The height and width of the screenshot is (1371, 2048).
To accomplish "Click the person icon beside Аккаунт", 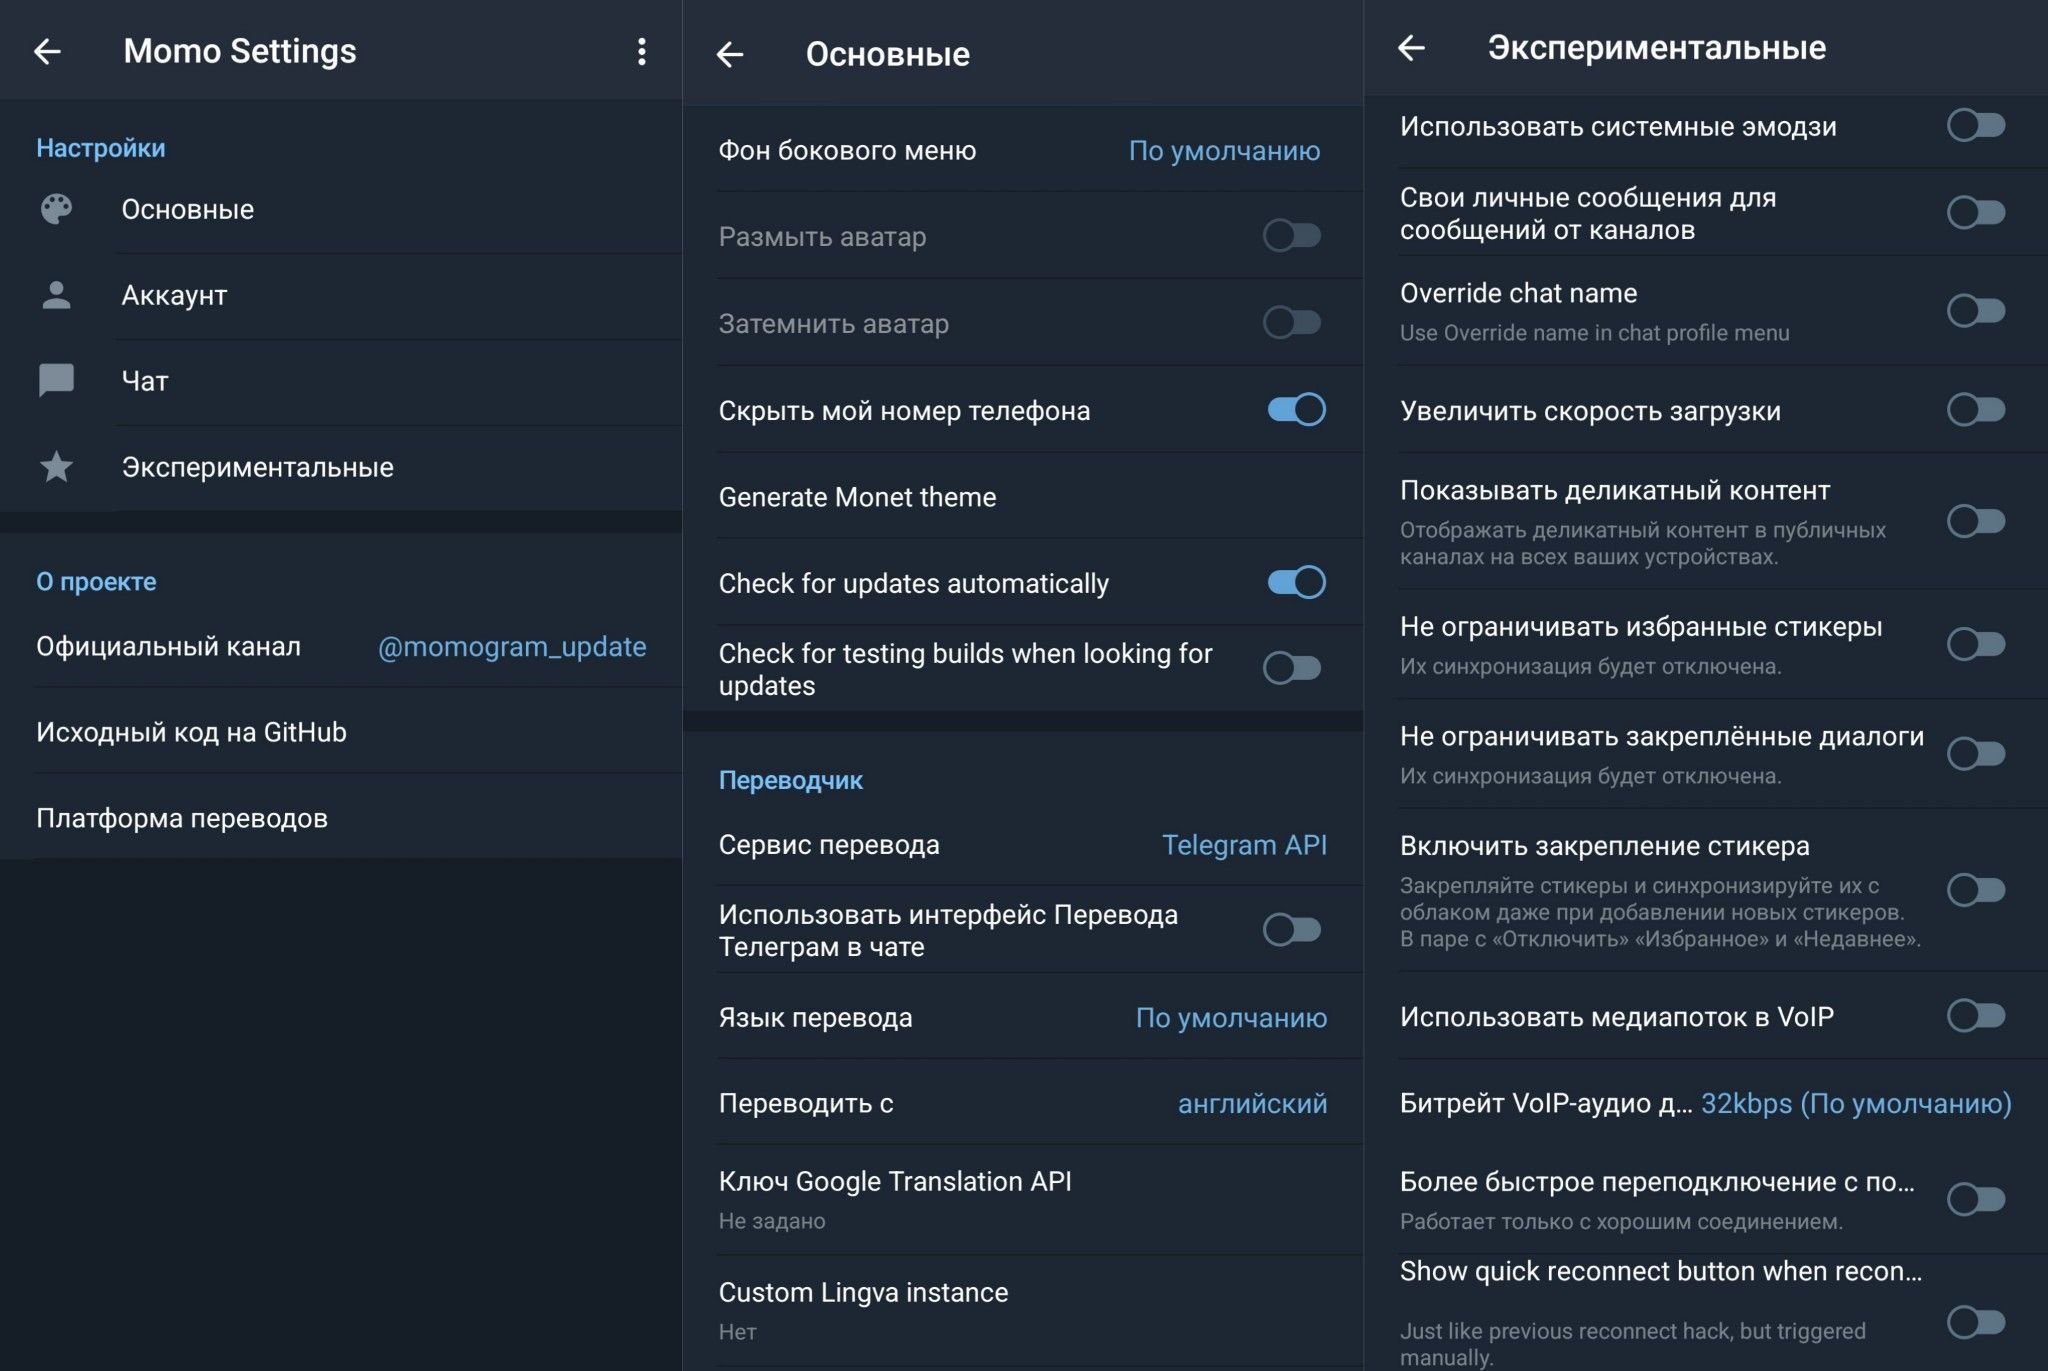I will 56,295.
